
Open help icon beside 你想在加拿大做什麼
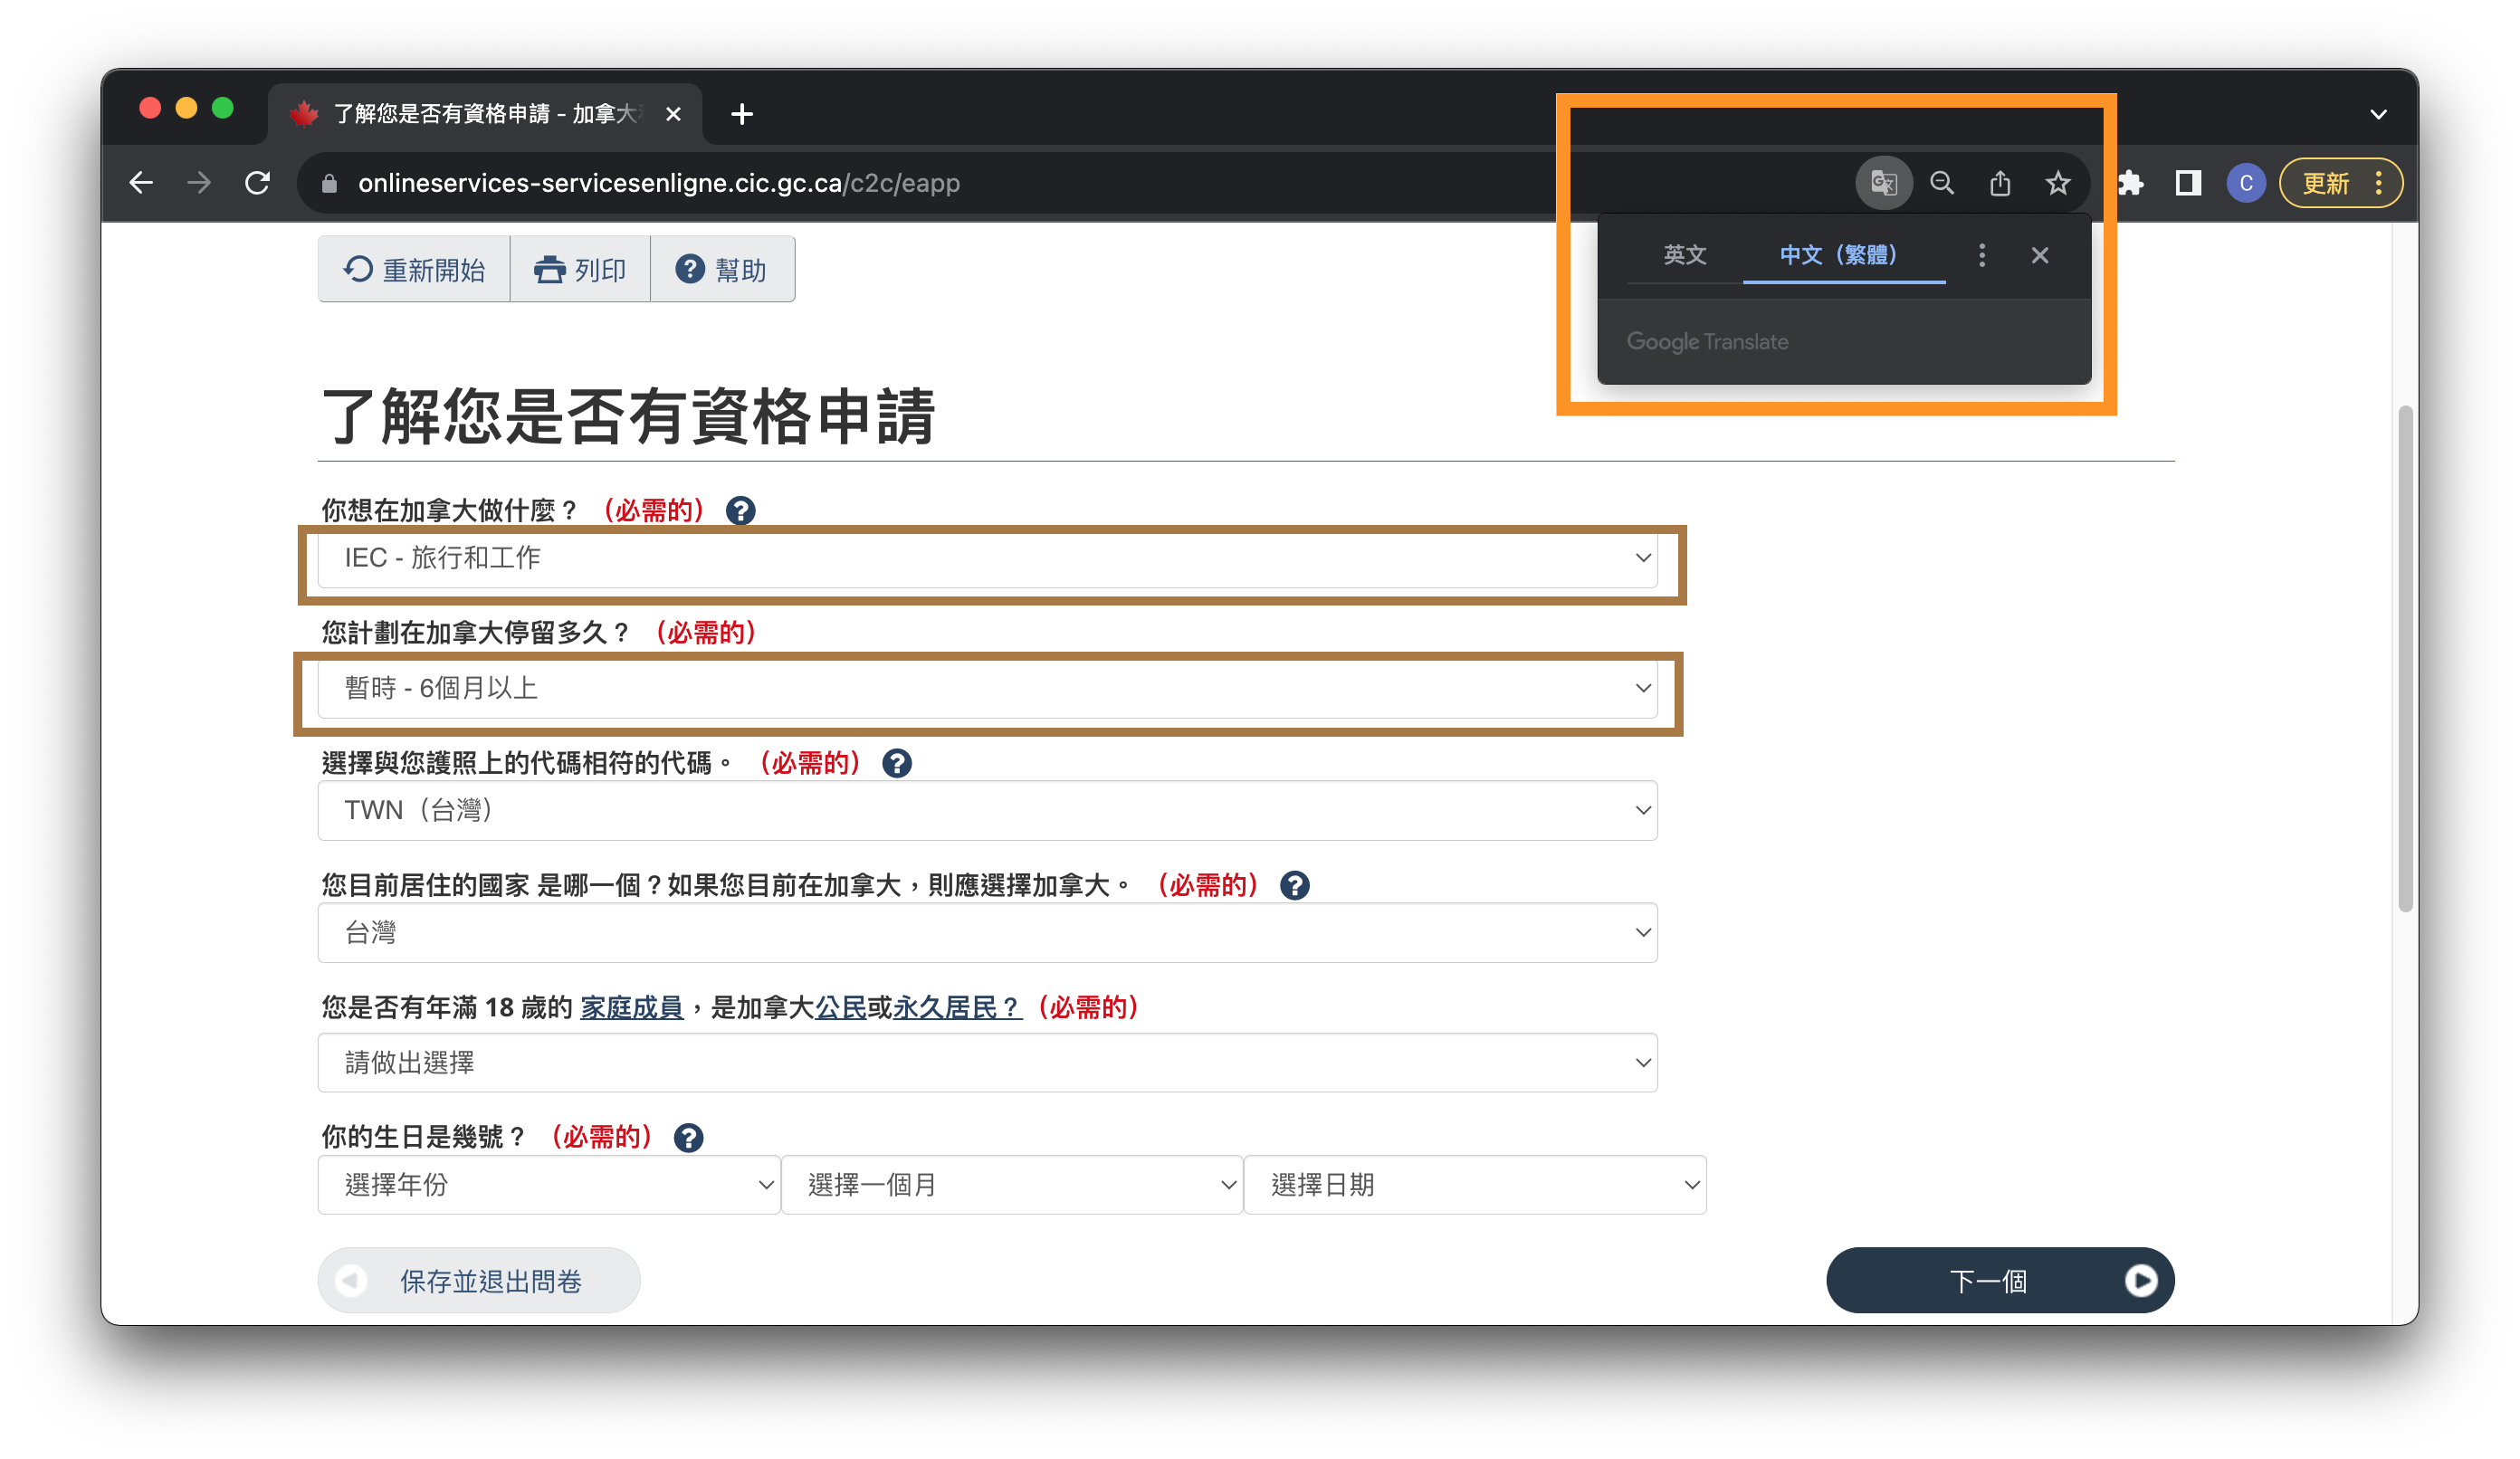[740, 511]
